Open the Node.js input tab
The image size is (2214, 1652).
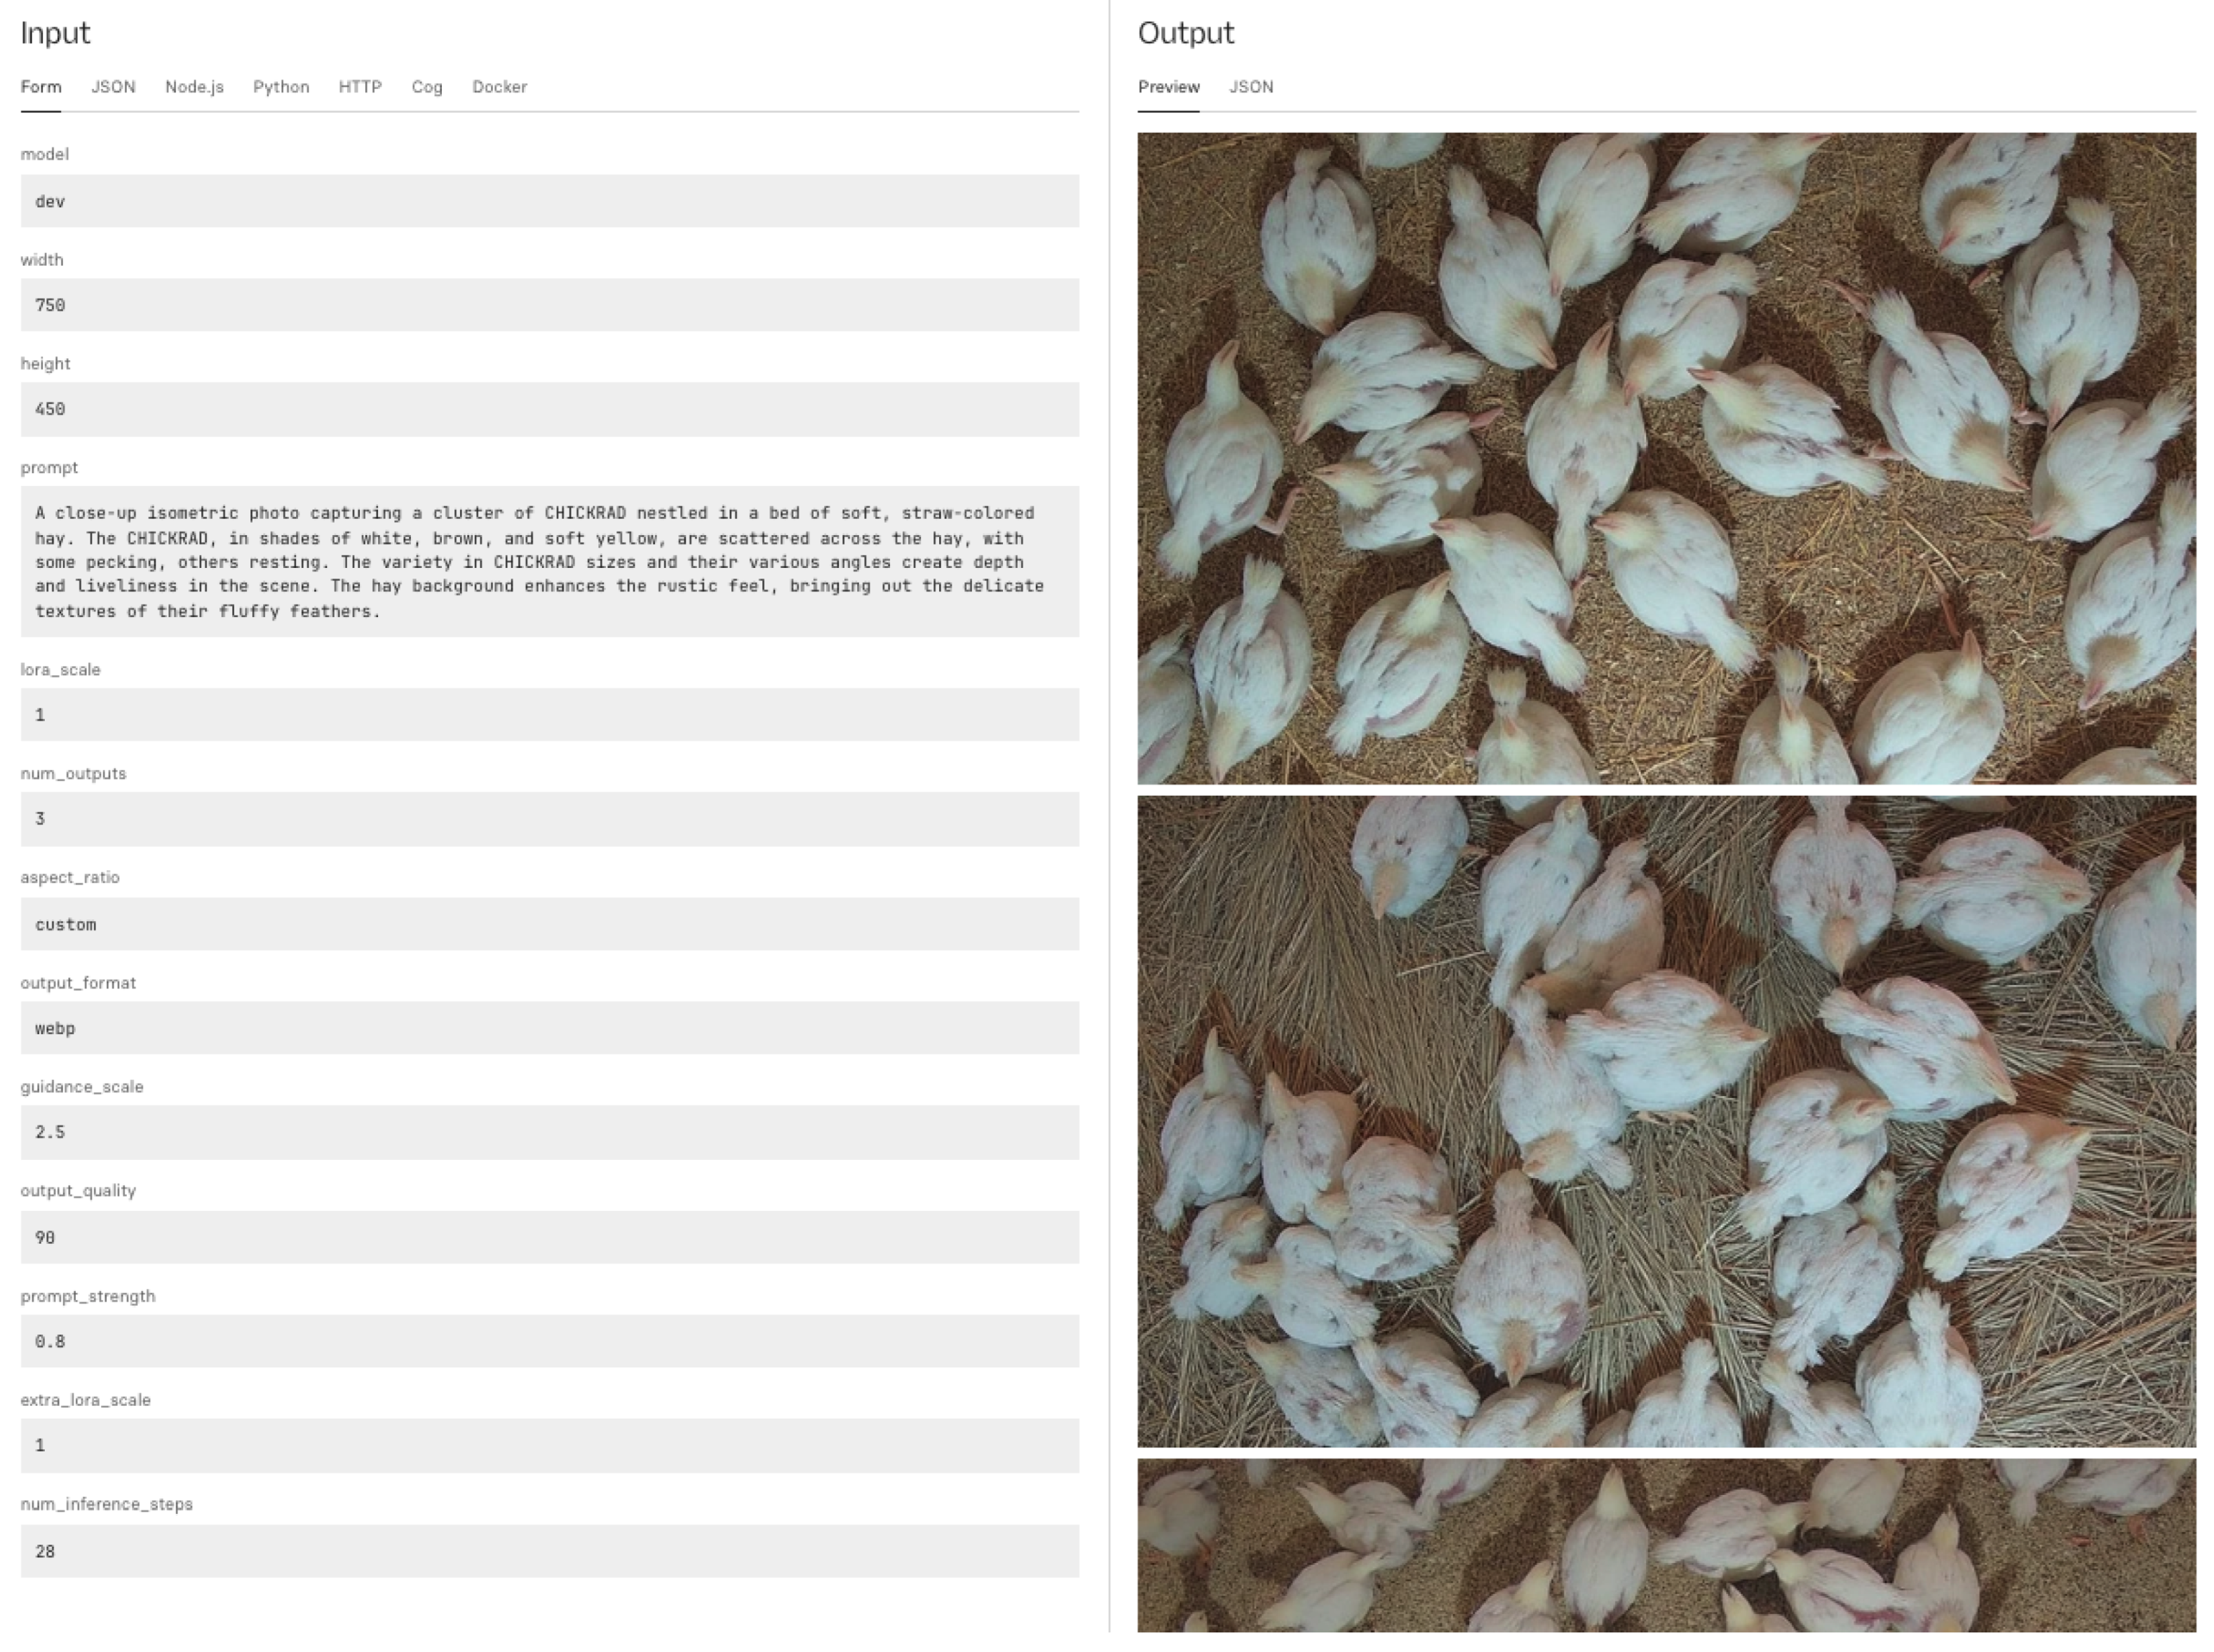click(194, 87)
